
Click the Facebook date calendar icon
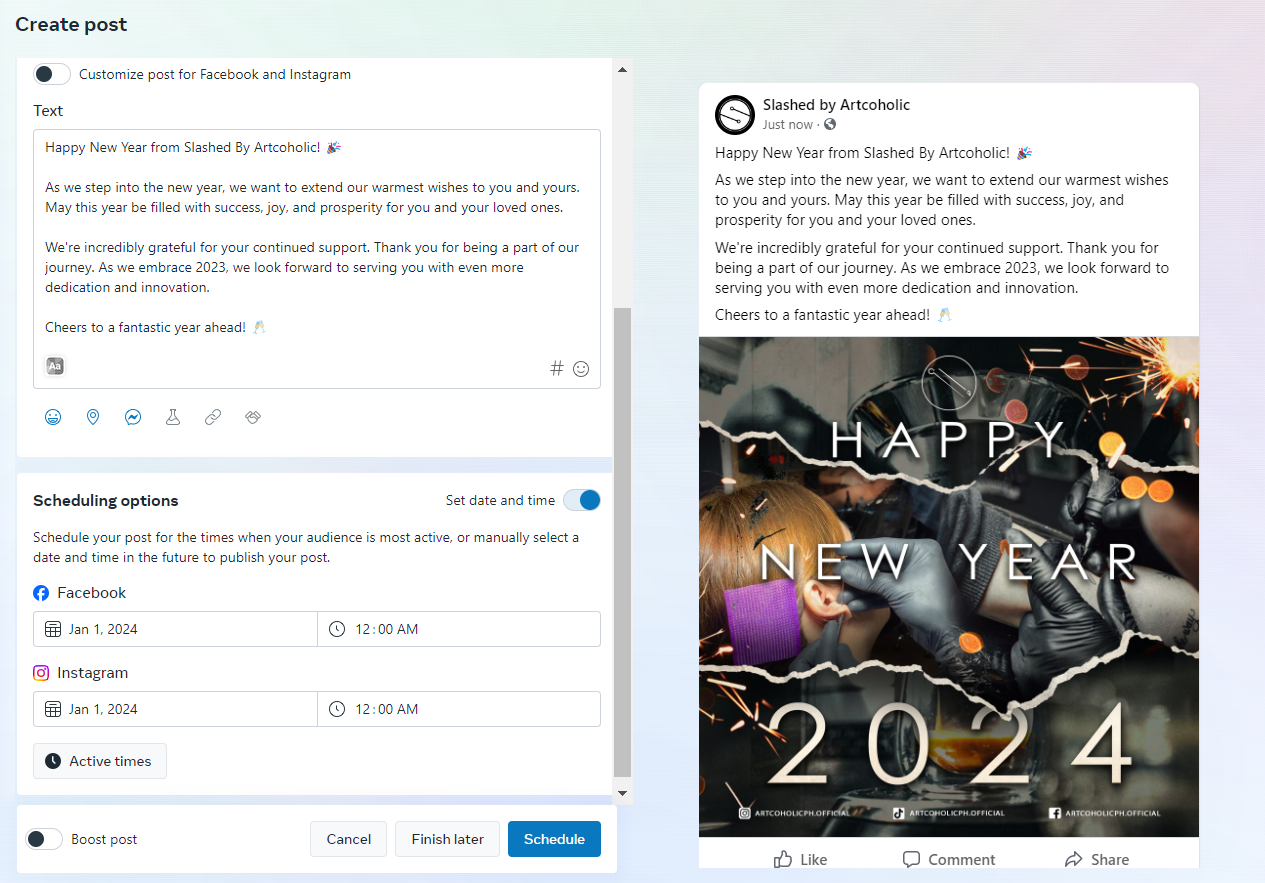(53, 629)
